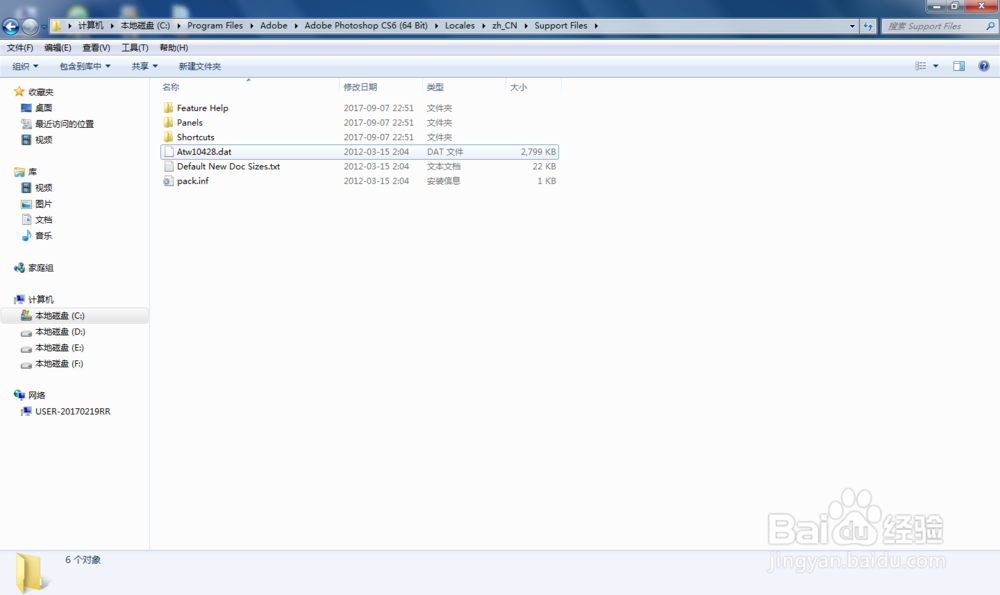The image size is (1000, 595).
Task: Click the refresh button beside address bar
Action: coord(868,26)
